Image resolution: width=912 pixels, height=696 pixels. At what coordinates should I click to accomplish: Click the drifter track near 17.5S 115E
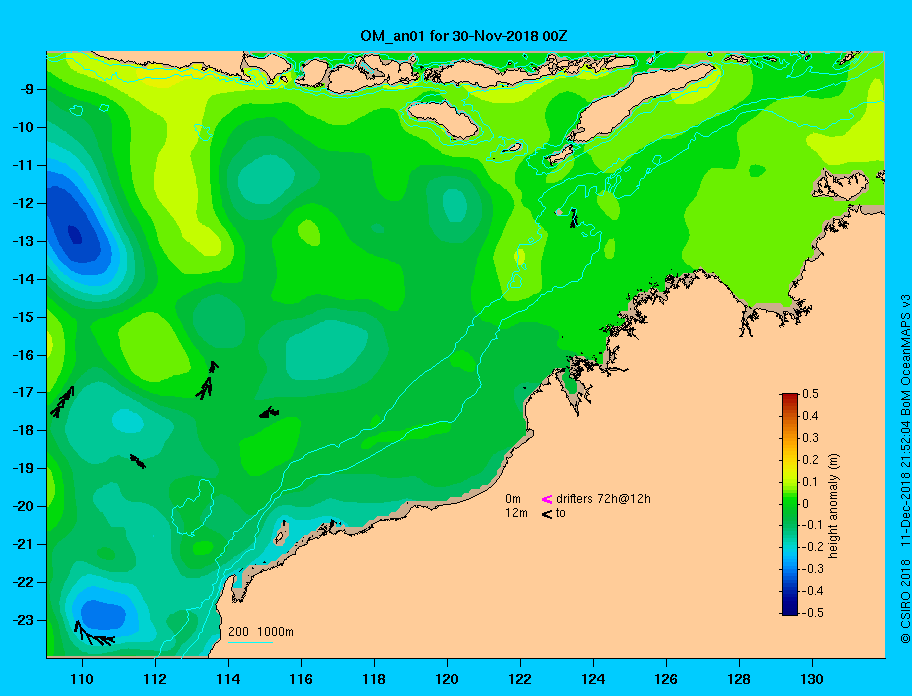coord(269,413)
